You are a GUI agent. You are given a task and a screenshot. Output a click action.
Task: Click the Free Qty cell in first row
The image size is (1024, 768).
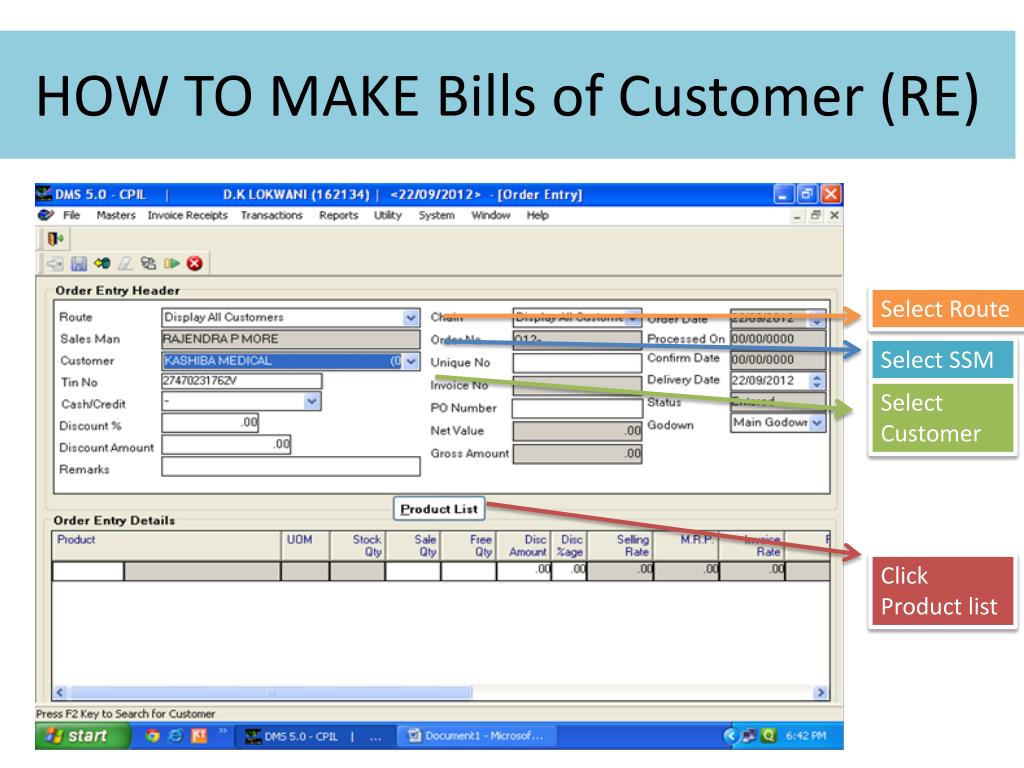pos(469,571)
